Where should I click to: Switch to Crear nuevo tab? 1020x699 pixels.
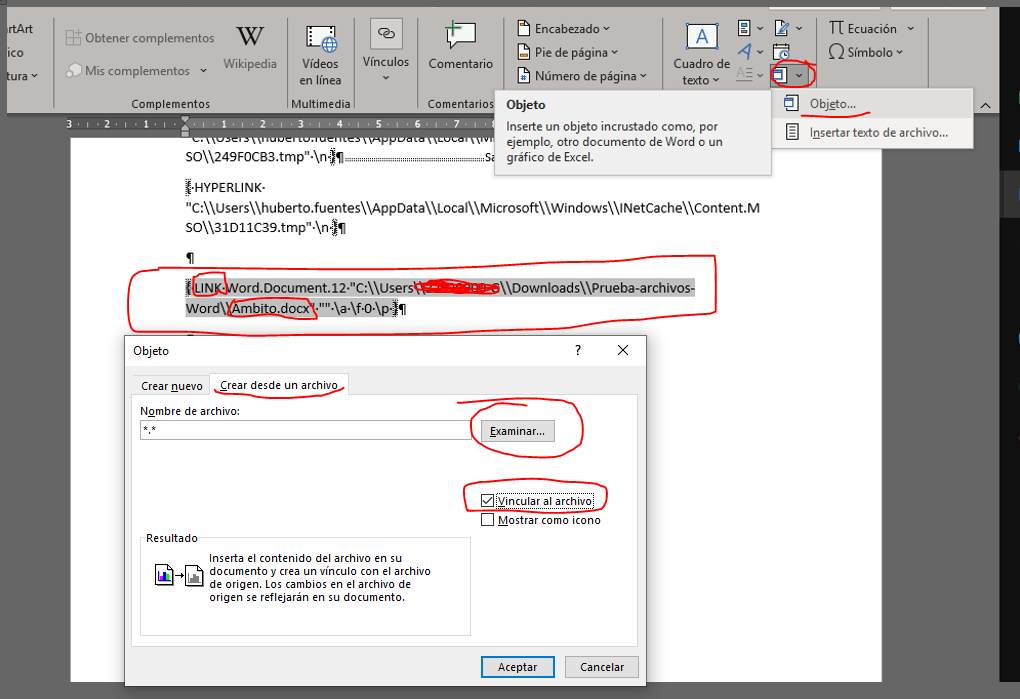click(172, 386)
